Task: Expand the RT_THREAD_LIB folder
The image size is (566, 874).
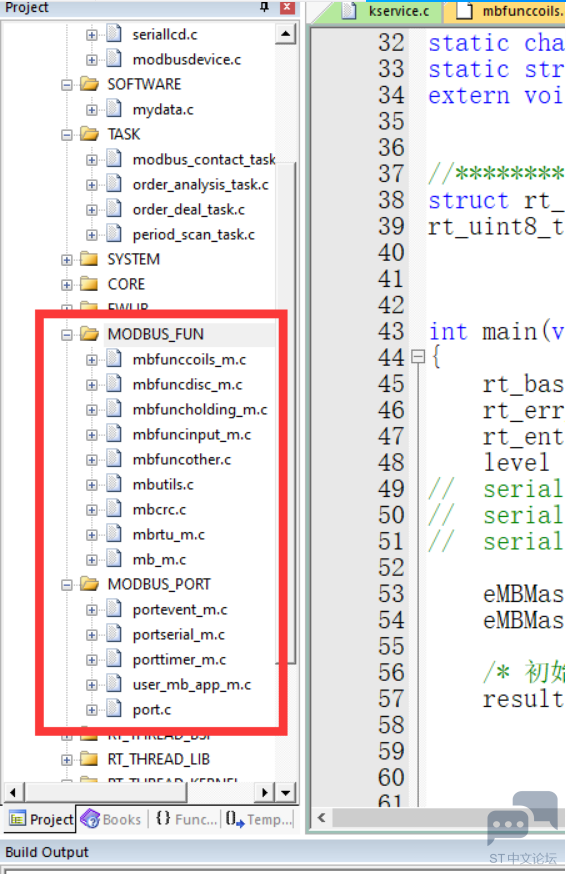Action: [x=67, y=760]
